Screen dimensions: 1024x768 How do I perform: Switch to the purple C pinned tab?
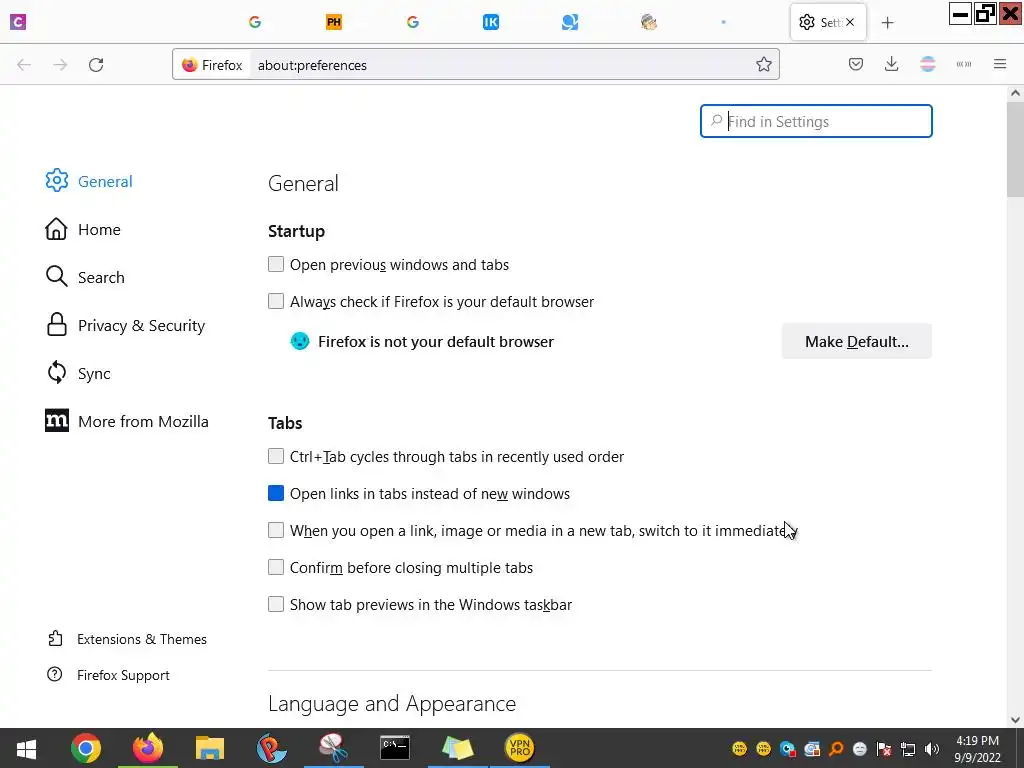coord(18,22)
